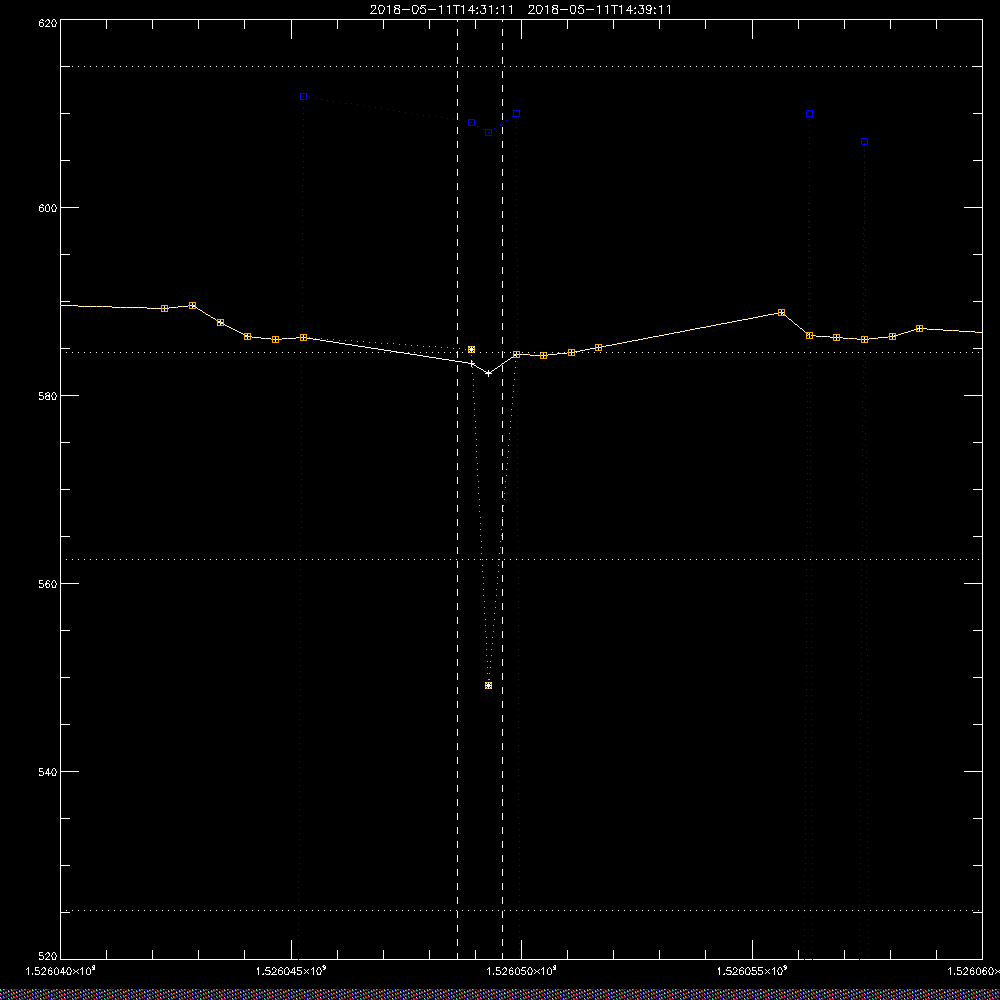Image resolution: width=1000 pixels, height=1000 pixels.
Task: Click the end timestamp 2018-05-11T14:39:11 in title
Action: [x=599, y=10]
